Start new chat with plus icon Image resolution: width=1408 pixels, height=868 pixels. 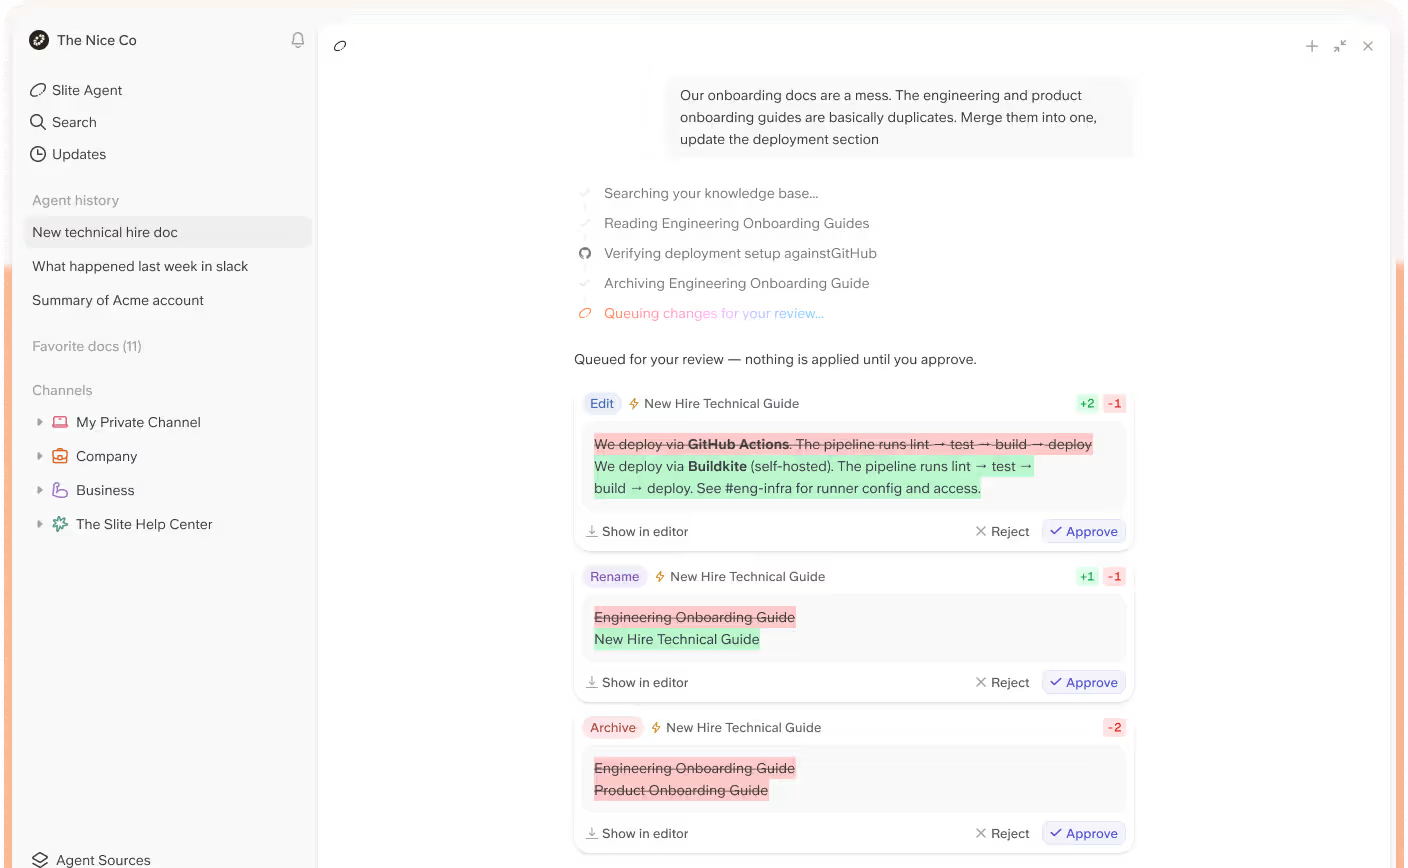(1312, 46)
